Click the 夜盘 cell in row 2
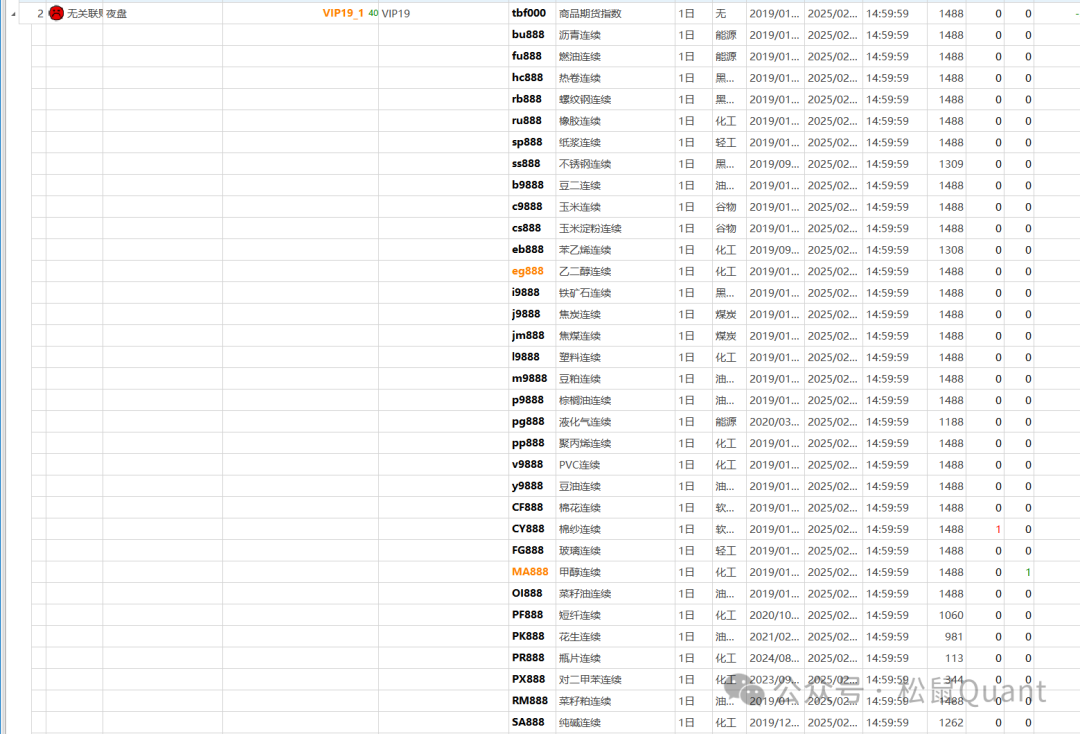 click(117, 14)
